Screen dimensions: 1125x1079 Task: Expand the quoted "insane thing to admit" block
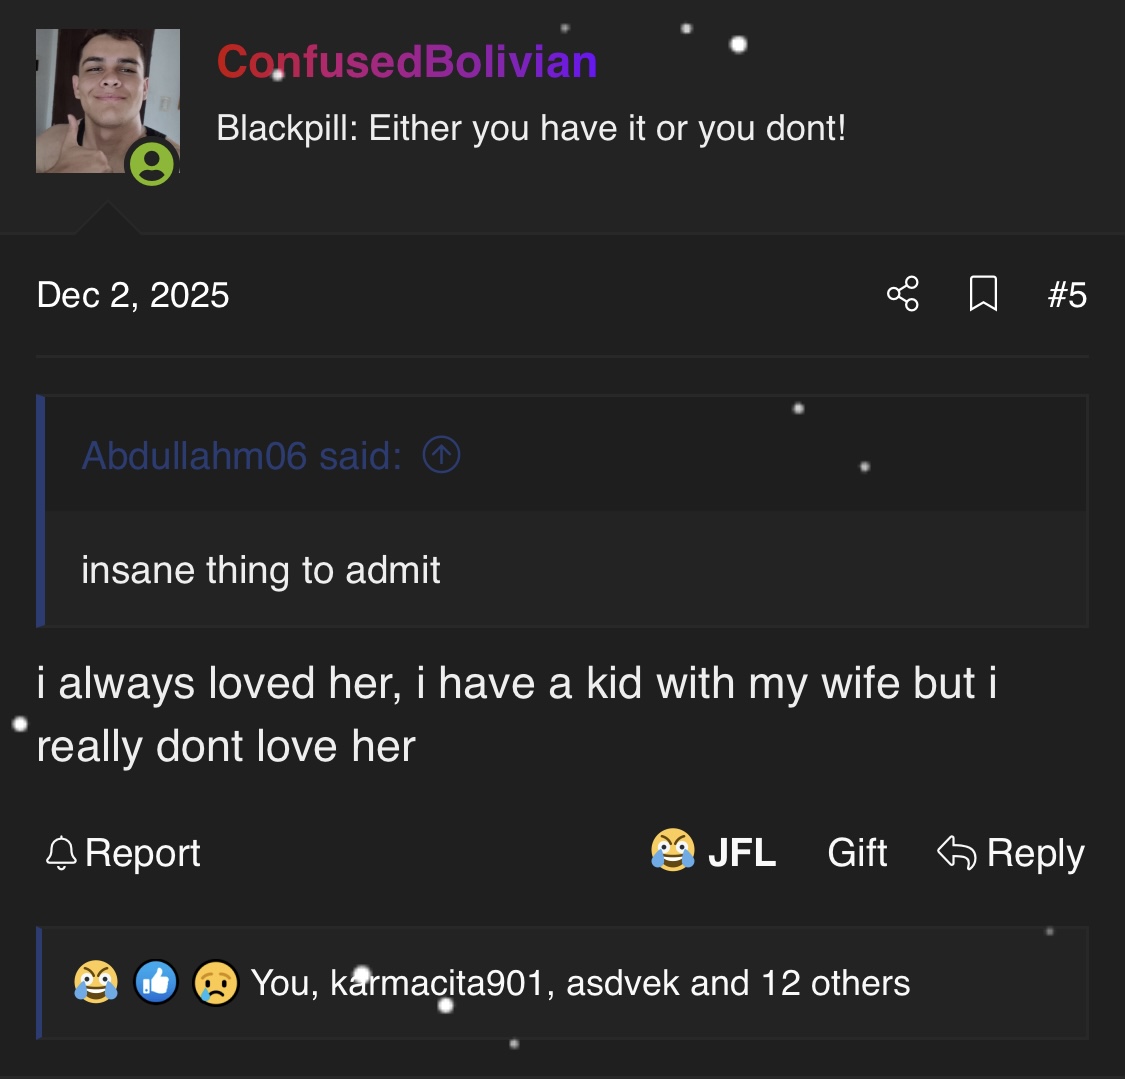(x=261, y=570)
